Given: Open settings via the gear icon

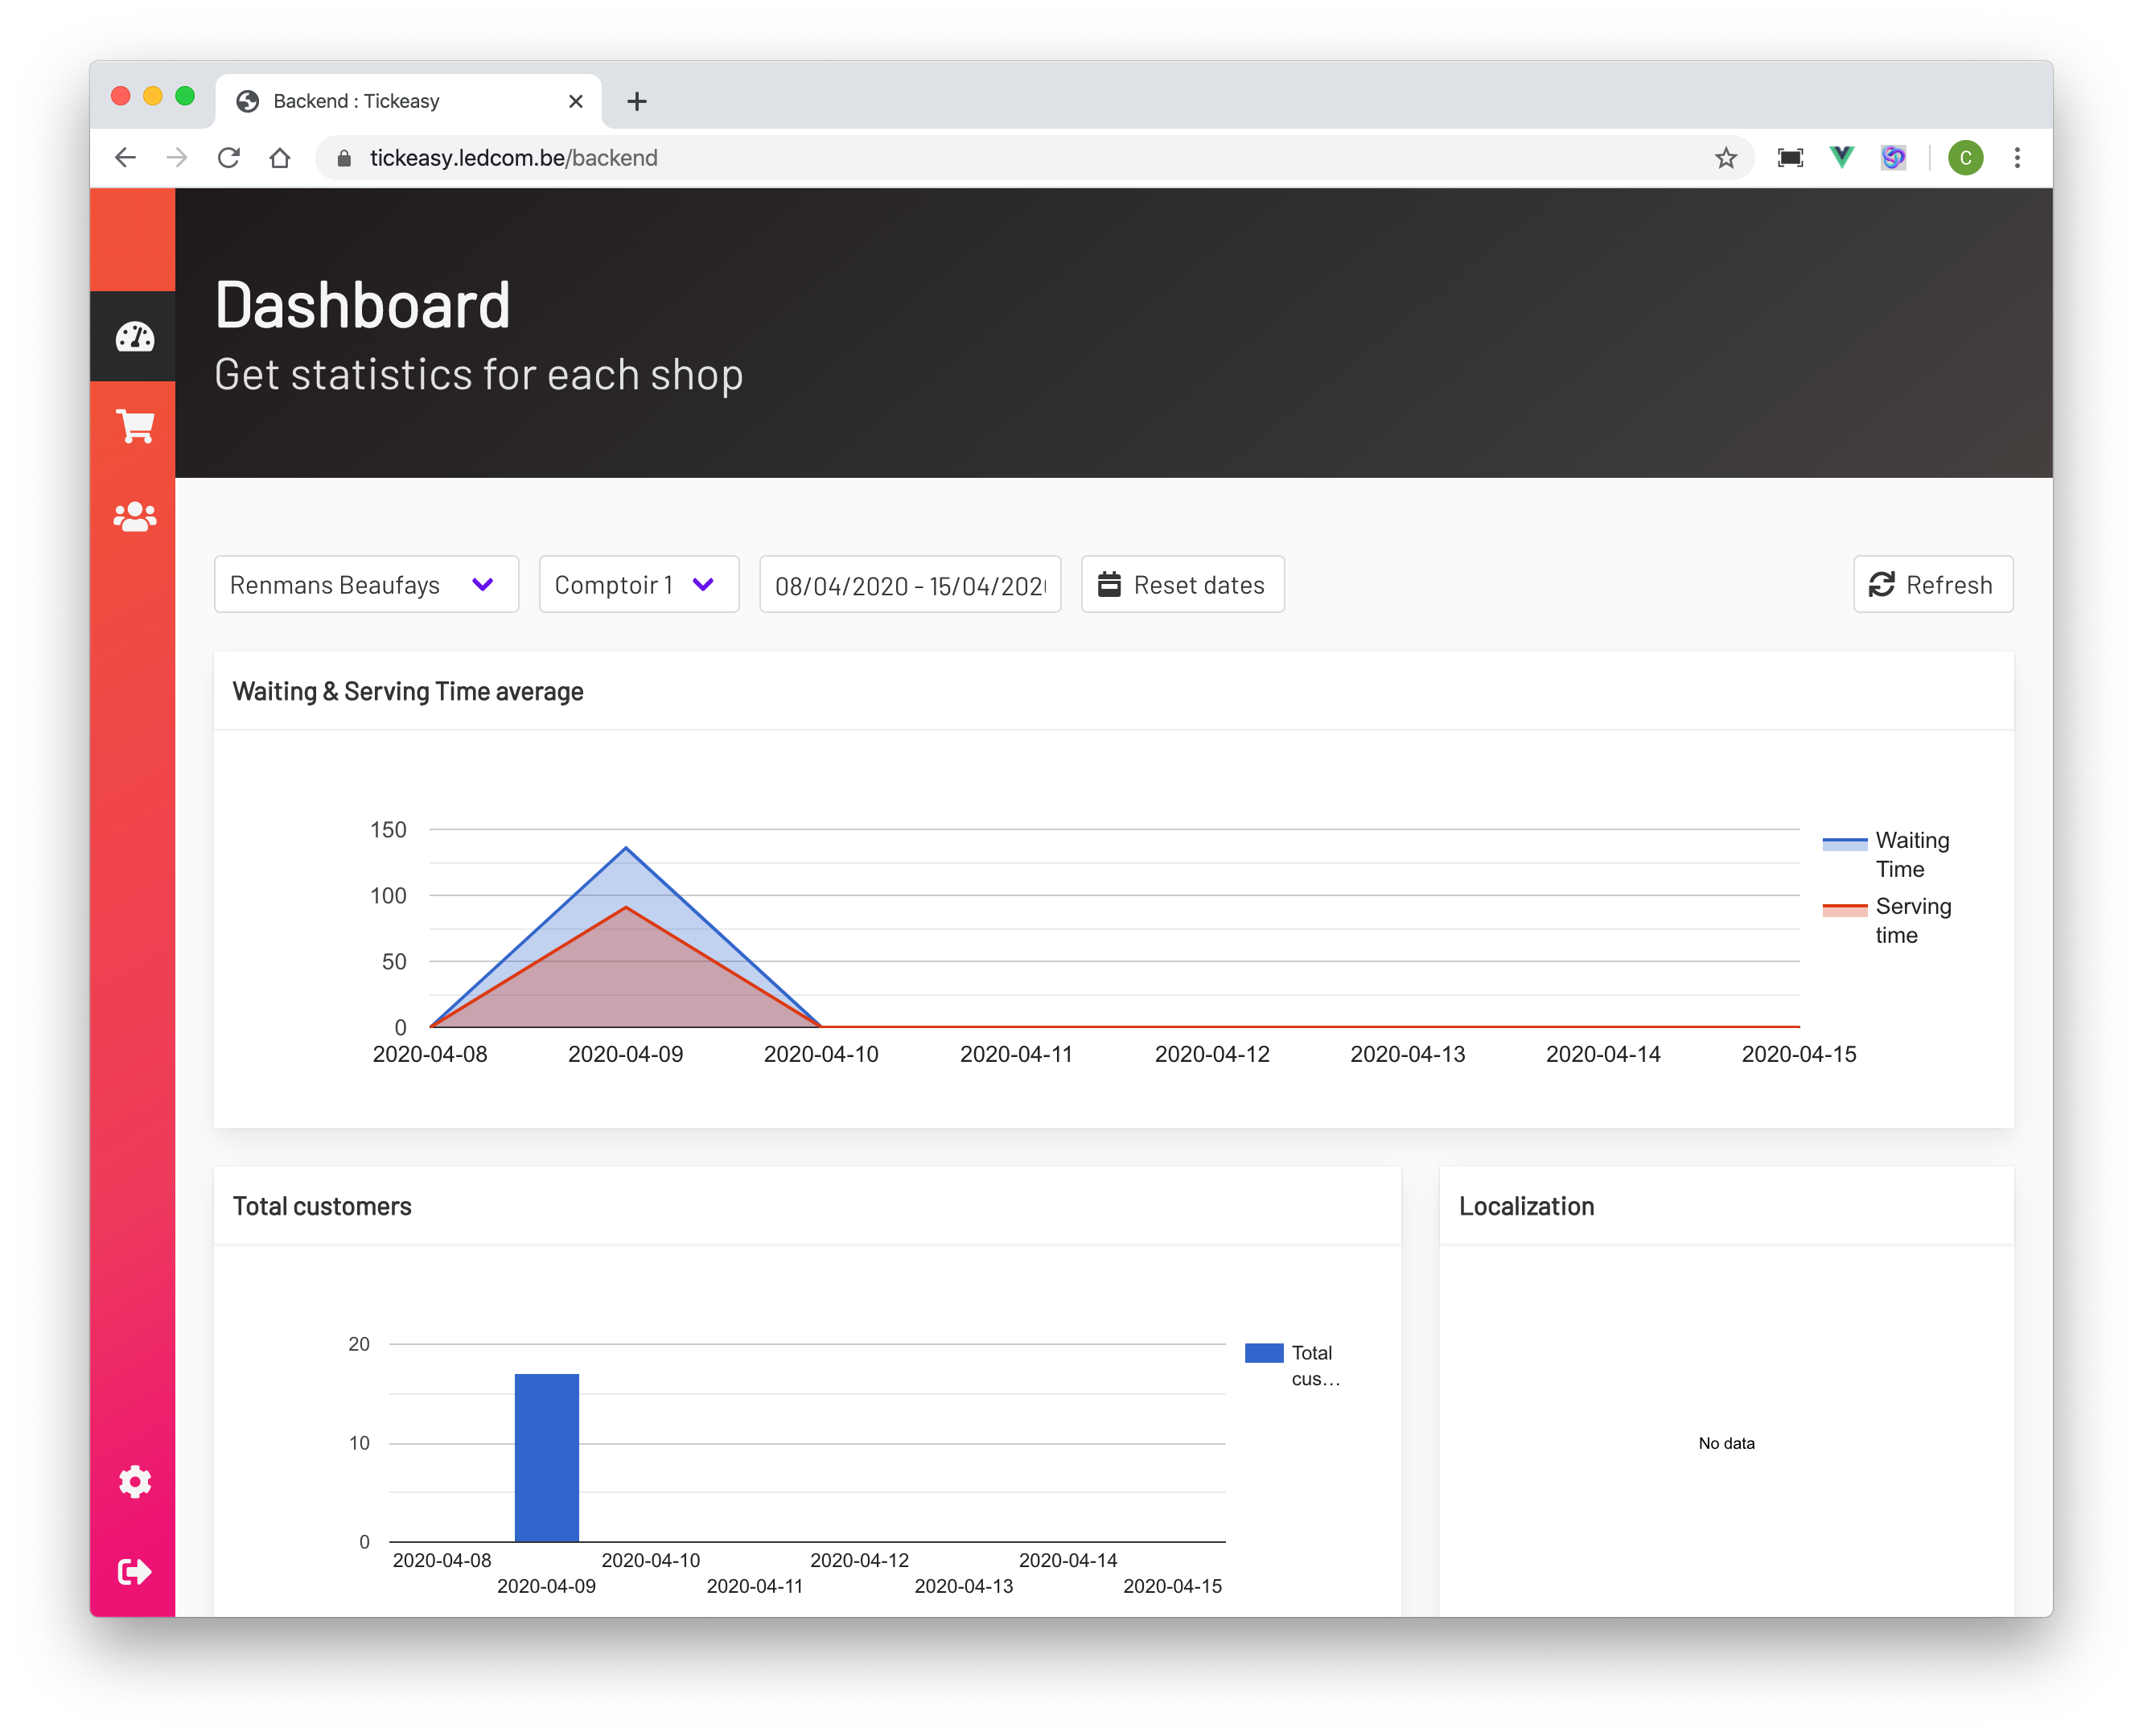Looking at the screenshot, I should [x=134, y=1481].
